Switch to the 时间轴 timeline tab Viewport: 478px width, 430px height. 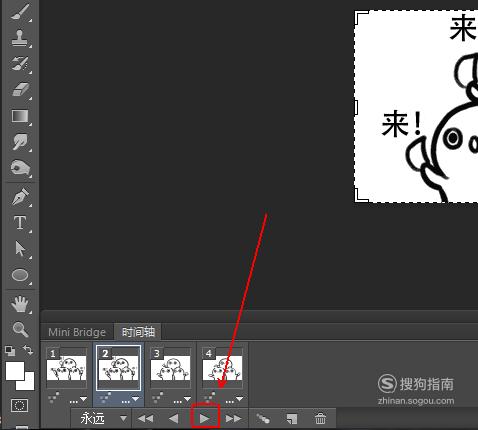(138, 332)
